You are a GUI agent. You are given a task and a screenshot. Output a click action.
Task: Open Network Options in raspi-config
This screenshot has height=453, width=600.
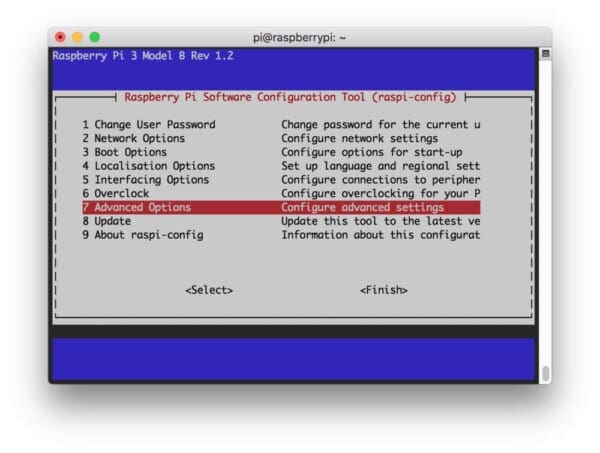coord(133,139)
